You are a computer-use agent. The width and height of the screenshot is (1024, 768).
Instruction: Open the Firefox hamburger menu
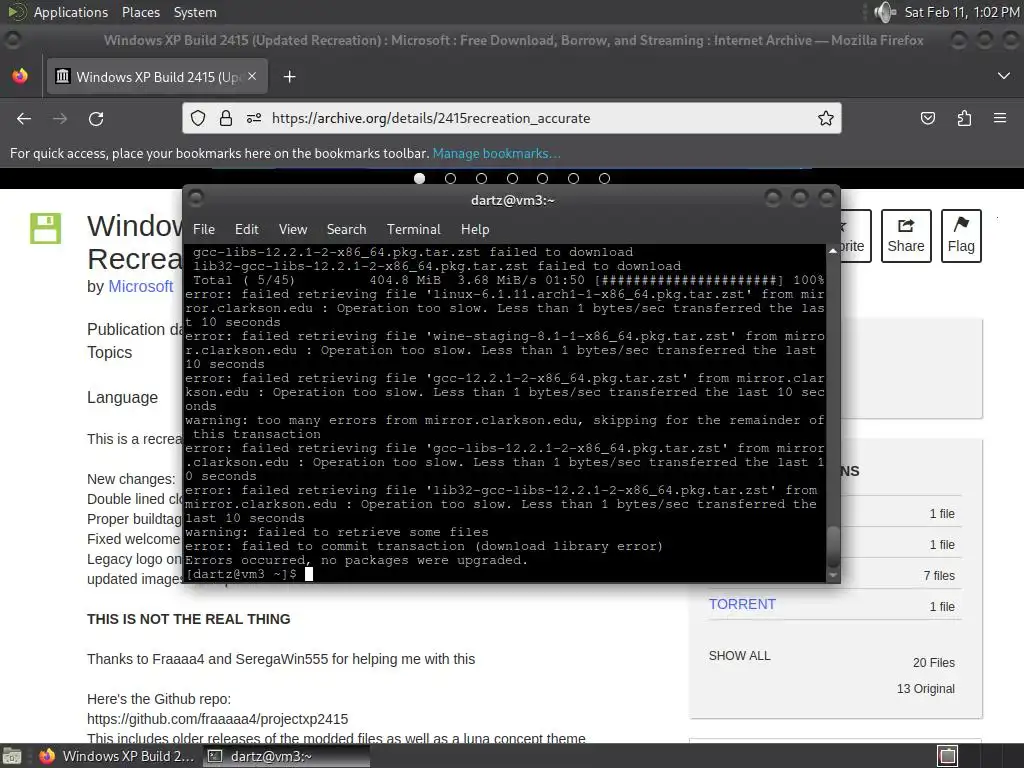[x=1000, y=118]
